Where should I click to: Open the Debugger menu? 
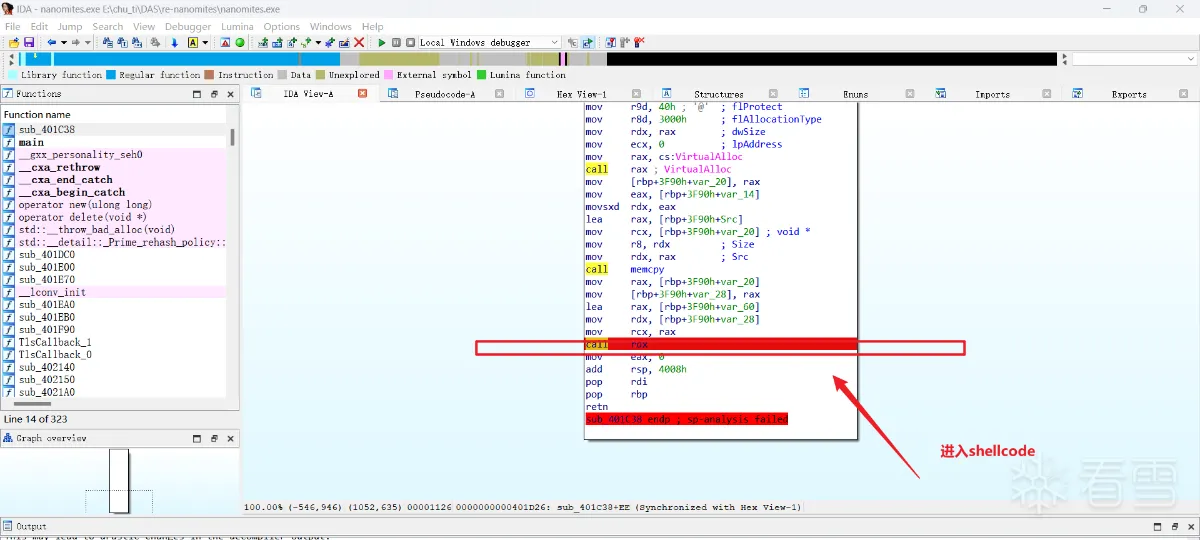coord(188,27)
